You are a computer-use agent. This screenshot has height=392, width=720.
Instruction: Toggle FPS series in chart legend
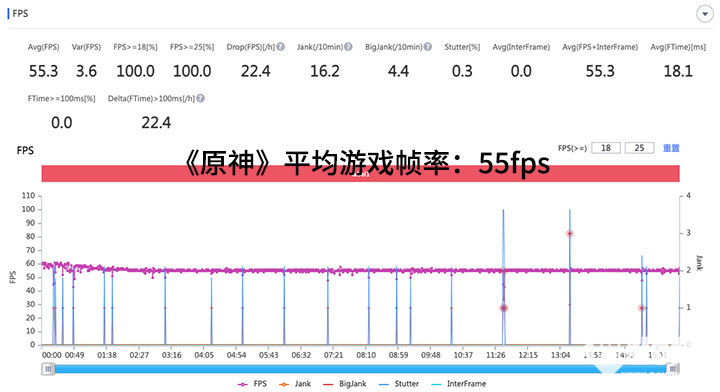[252, 384]
